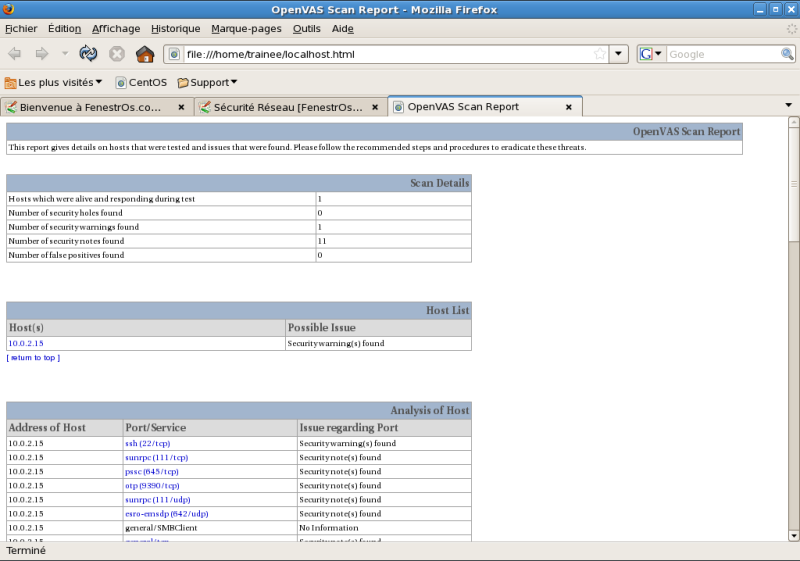This screenshot has width=800, height=561.
Task: Open the Historique menu
Action: coord(175,29)
